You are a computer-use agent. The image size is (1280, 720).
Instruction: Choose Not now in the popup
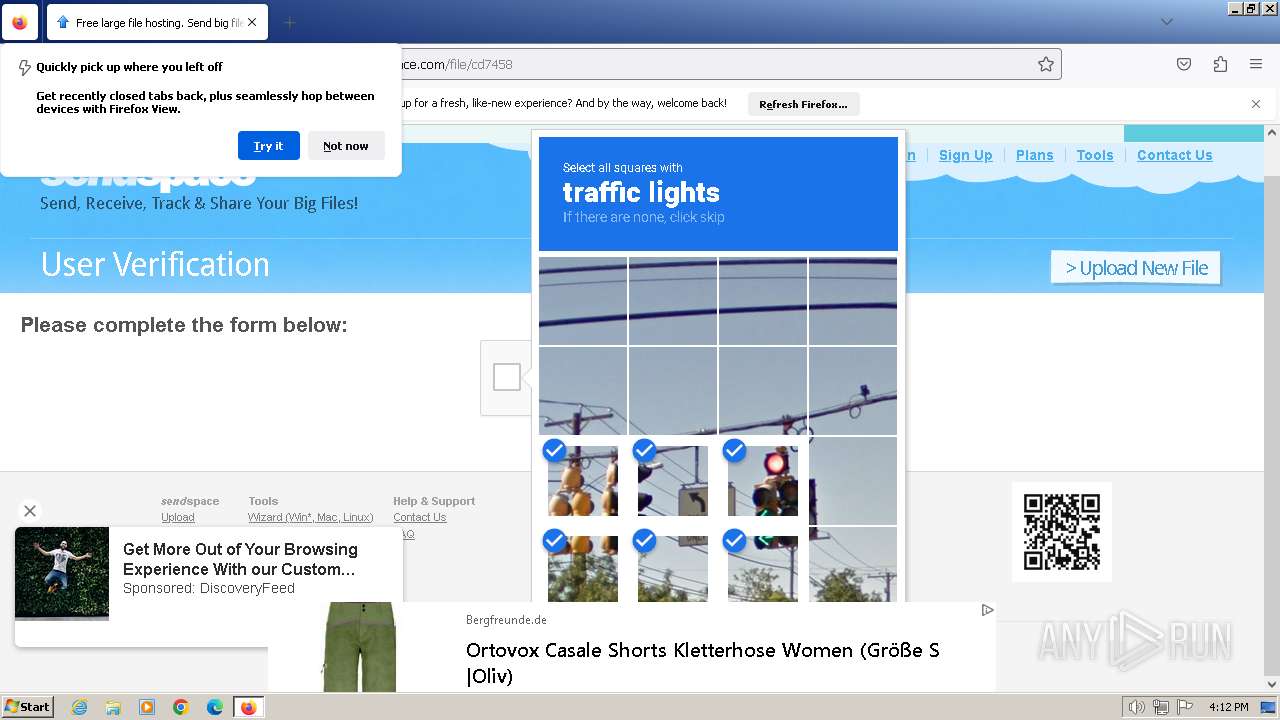[x=346, y=146]
